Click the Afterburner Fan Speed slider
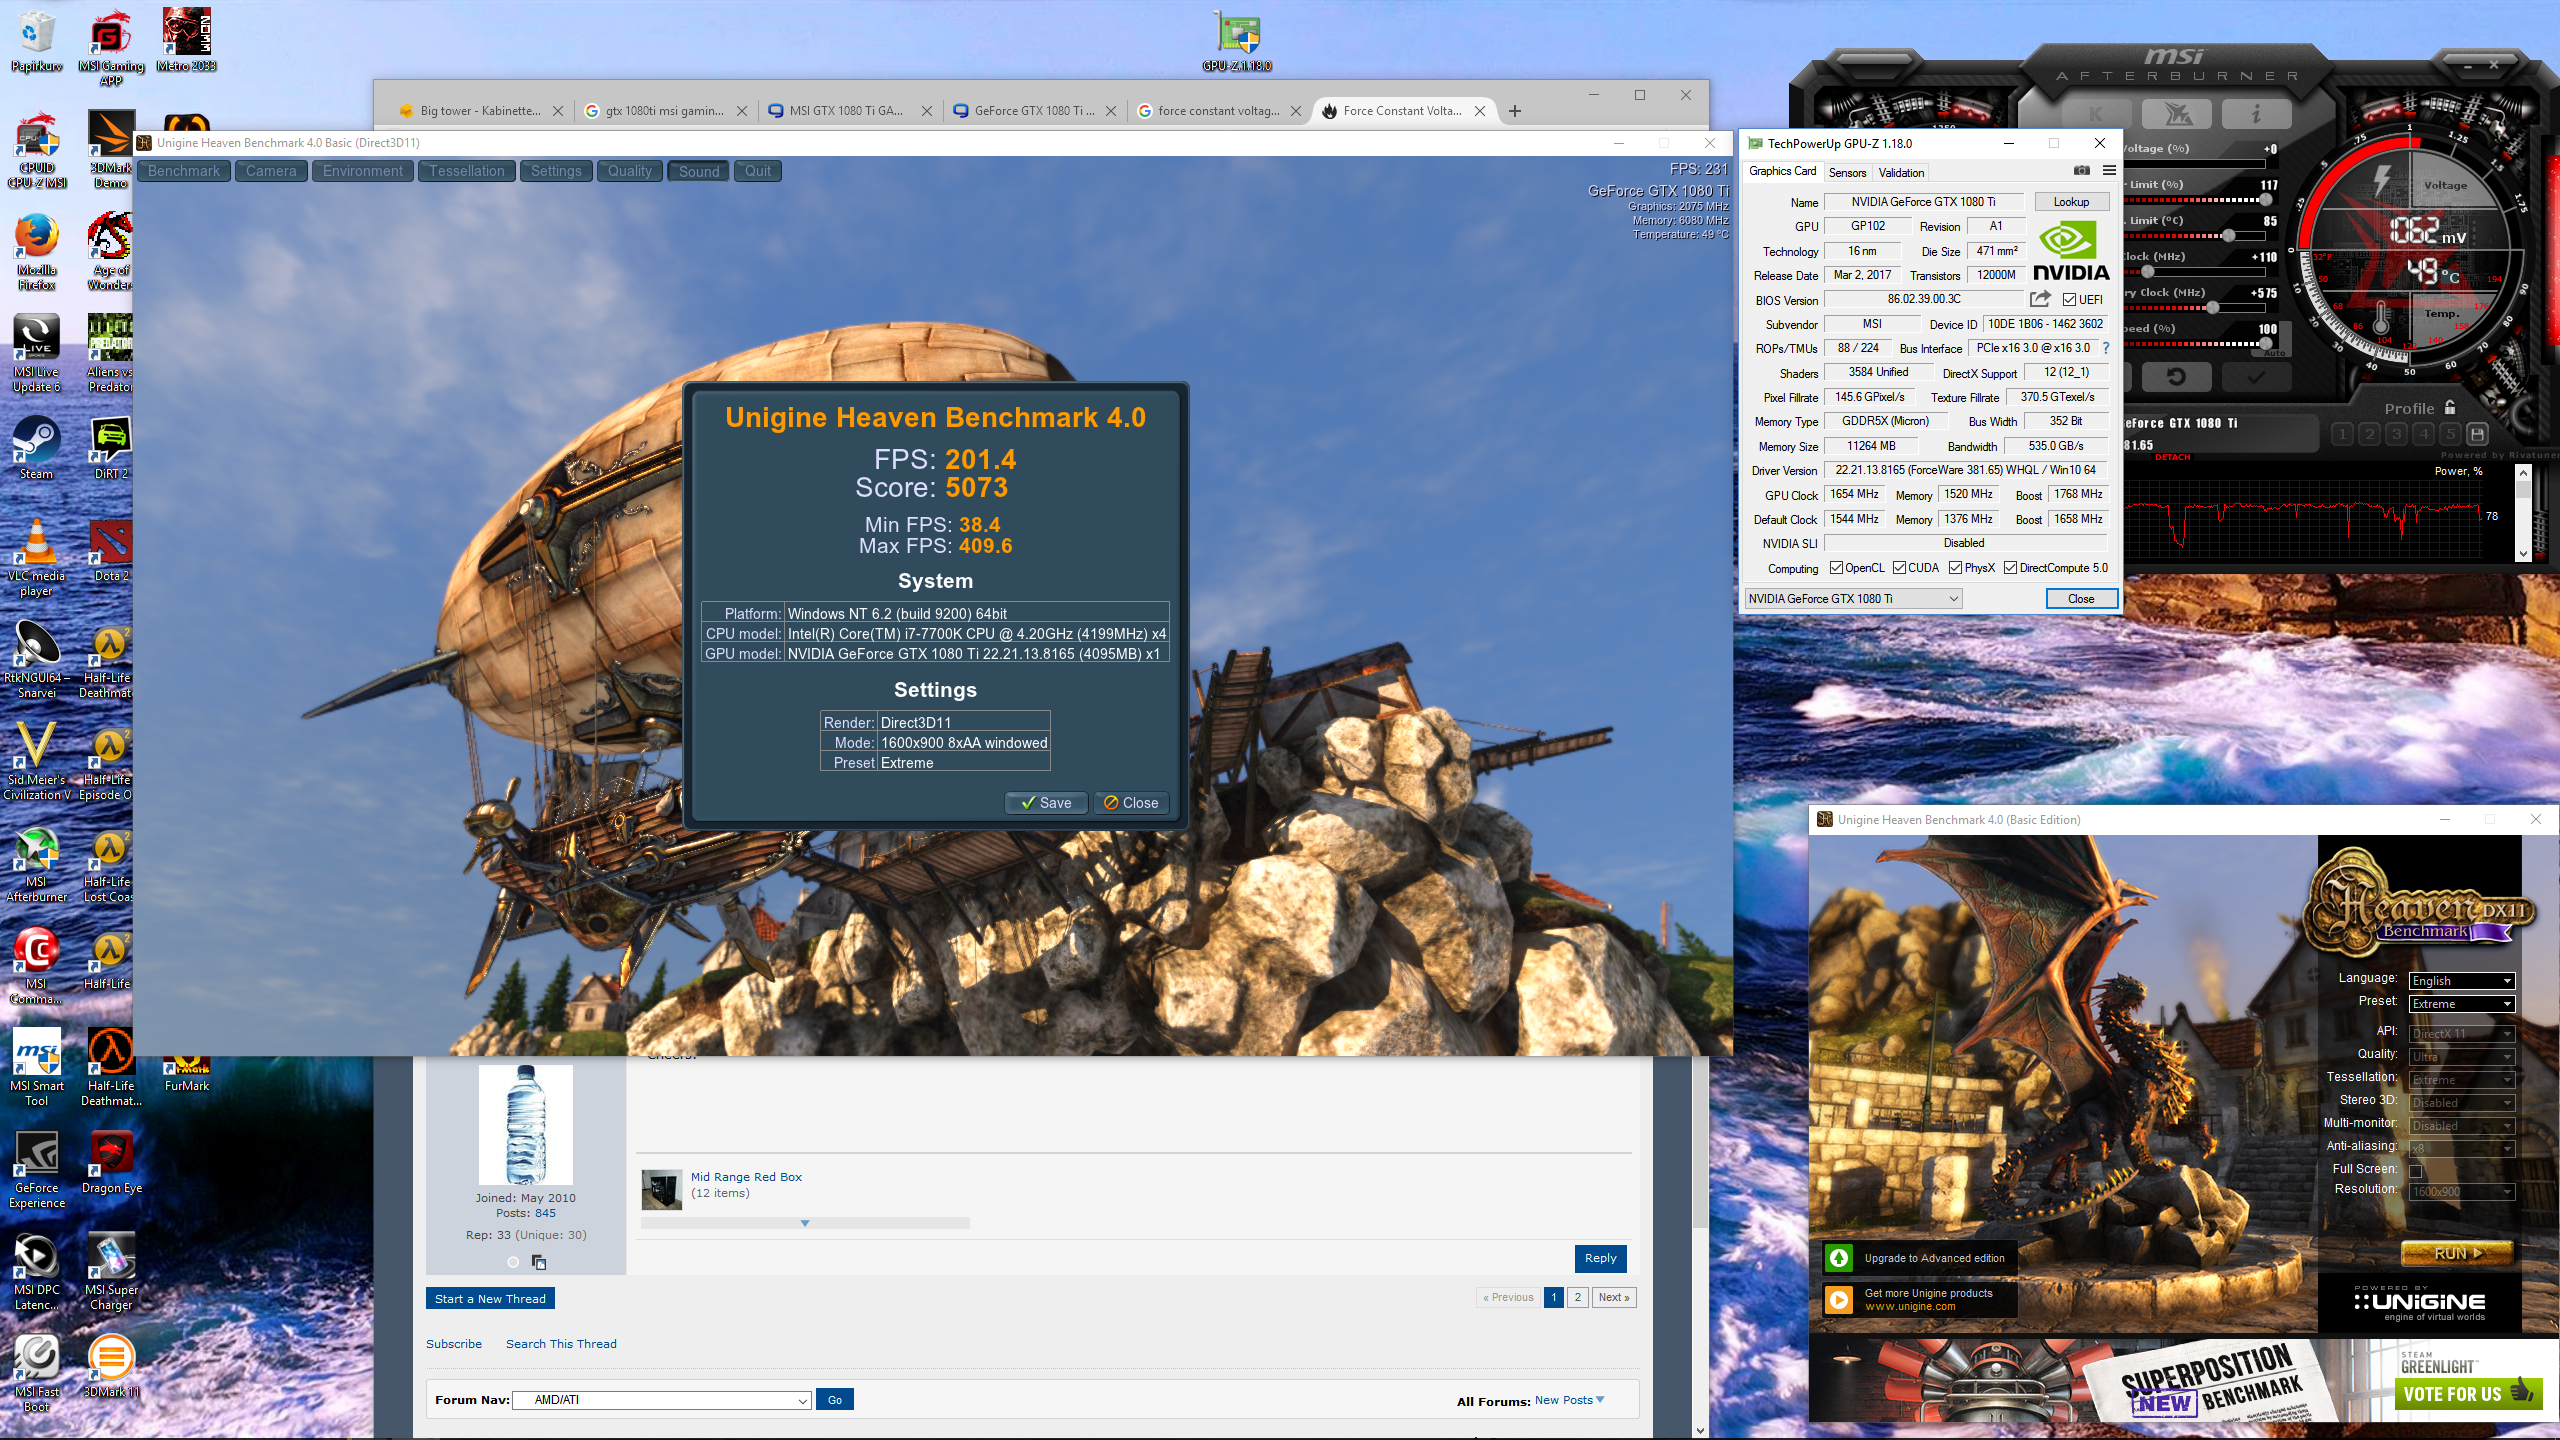 [x=2197, y=343]
